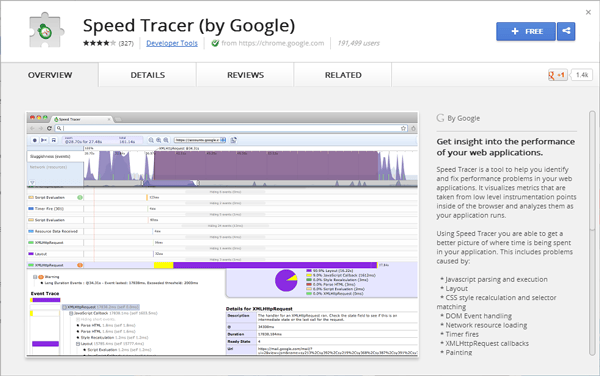Click the green verified checkmark icon
The height and width of the screenshot is (376, 600).
(x=215, y=43)
